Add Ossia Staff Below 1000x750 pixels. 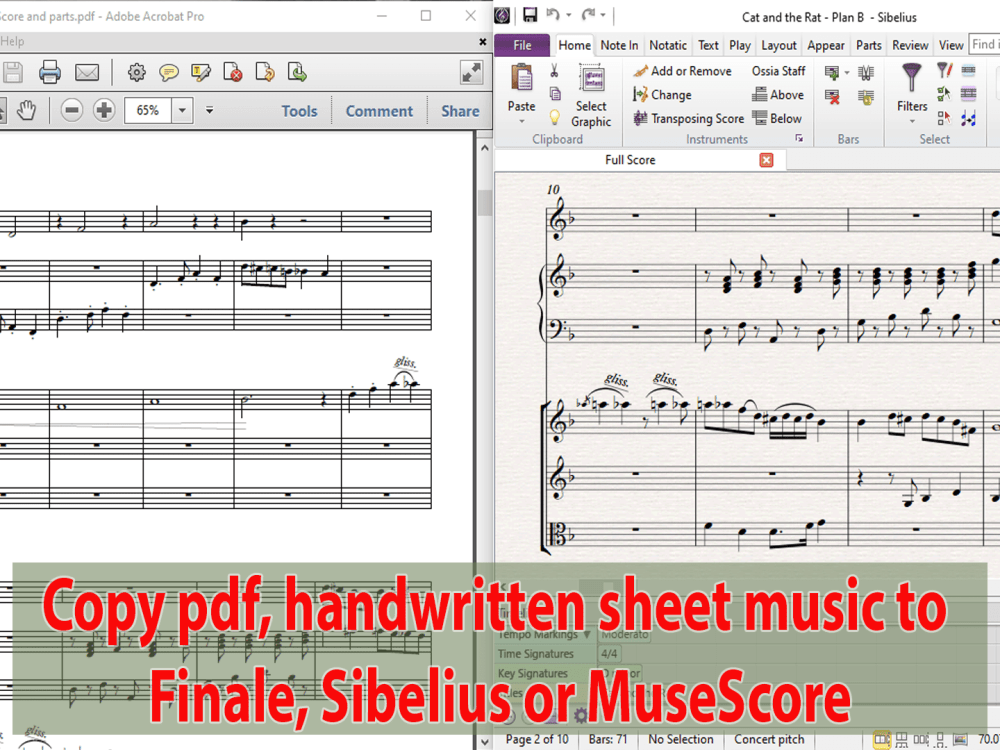pyautogui.click(x=776, y=119)
